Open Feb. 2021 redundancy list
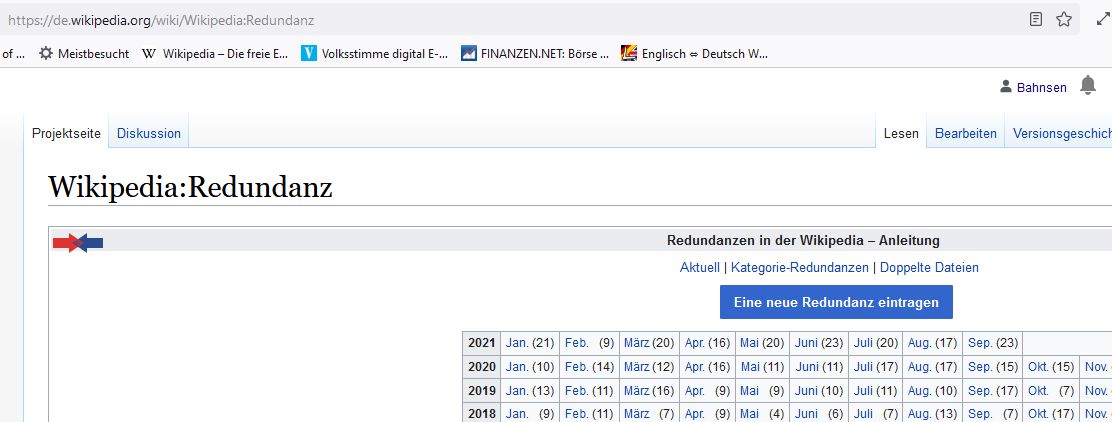The image size is (1112, 422). (577, 343)
